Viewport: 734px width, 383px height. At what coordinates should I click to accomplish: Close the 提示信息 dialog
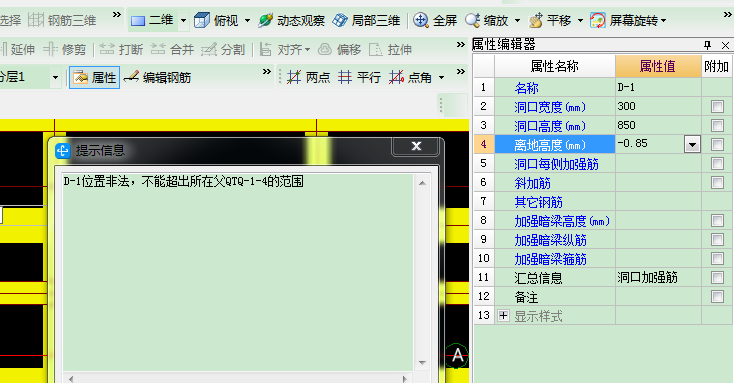(x=416, y=146)
